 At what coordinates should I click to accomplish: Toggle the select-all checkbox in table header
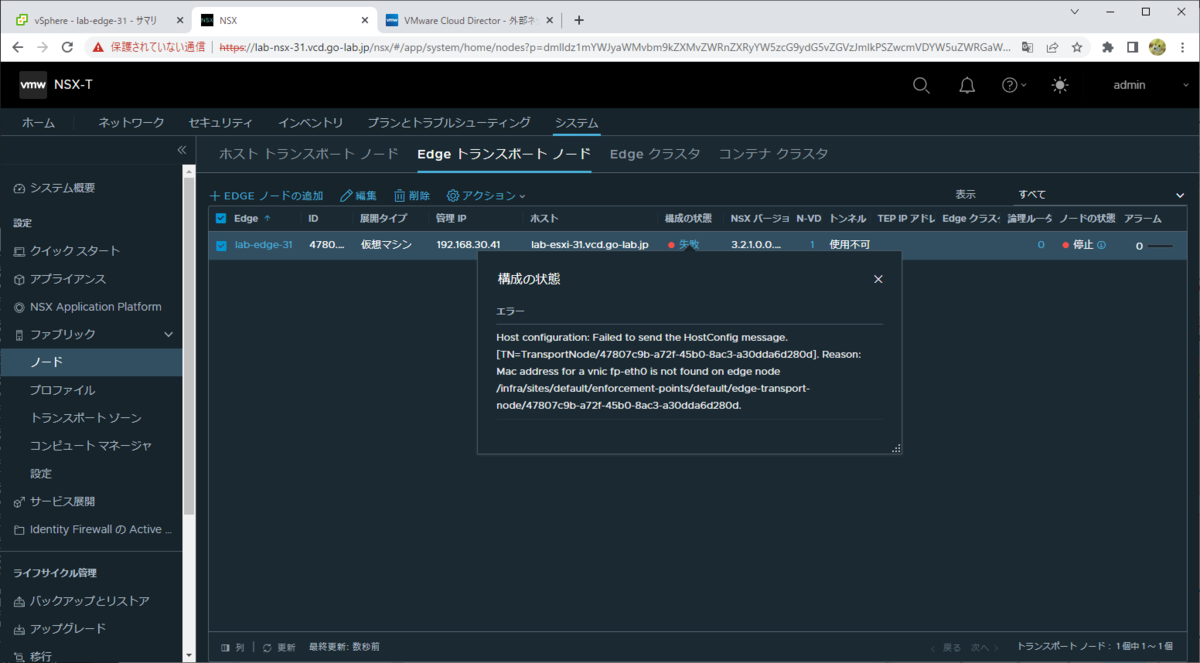(222, 218)
